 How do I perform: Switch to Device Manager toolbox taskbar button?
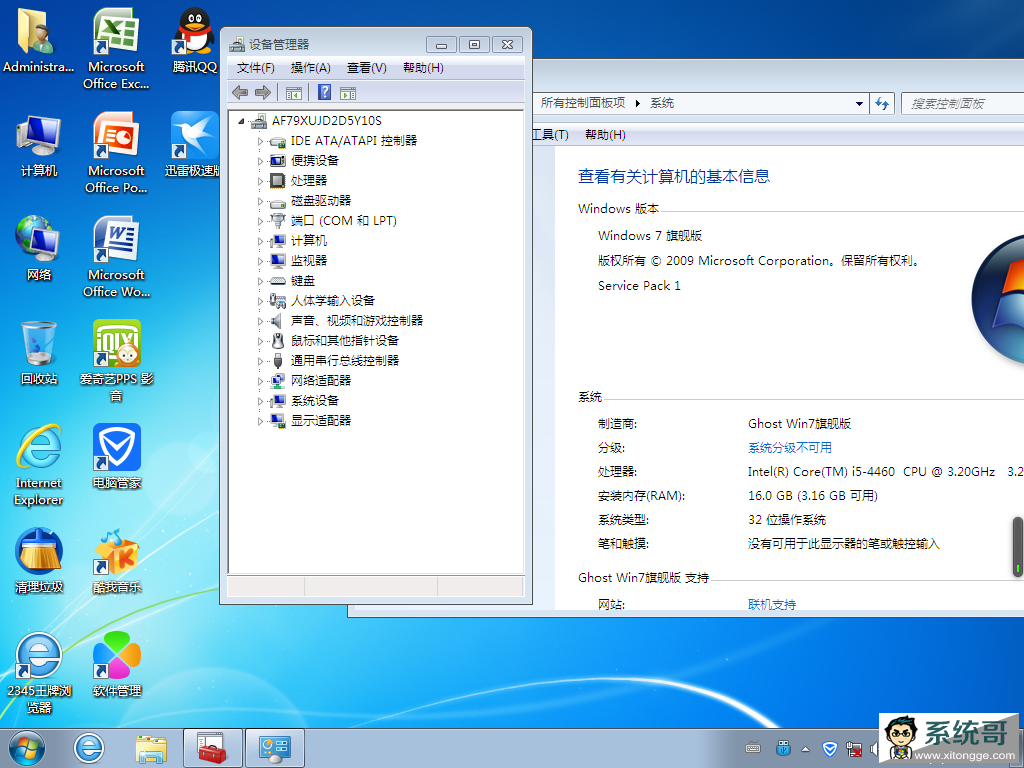pos(212,748)
